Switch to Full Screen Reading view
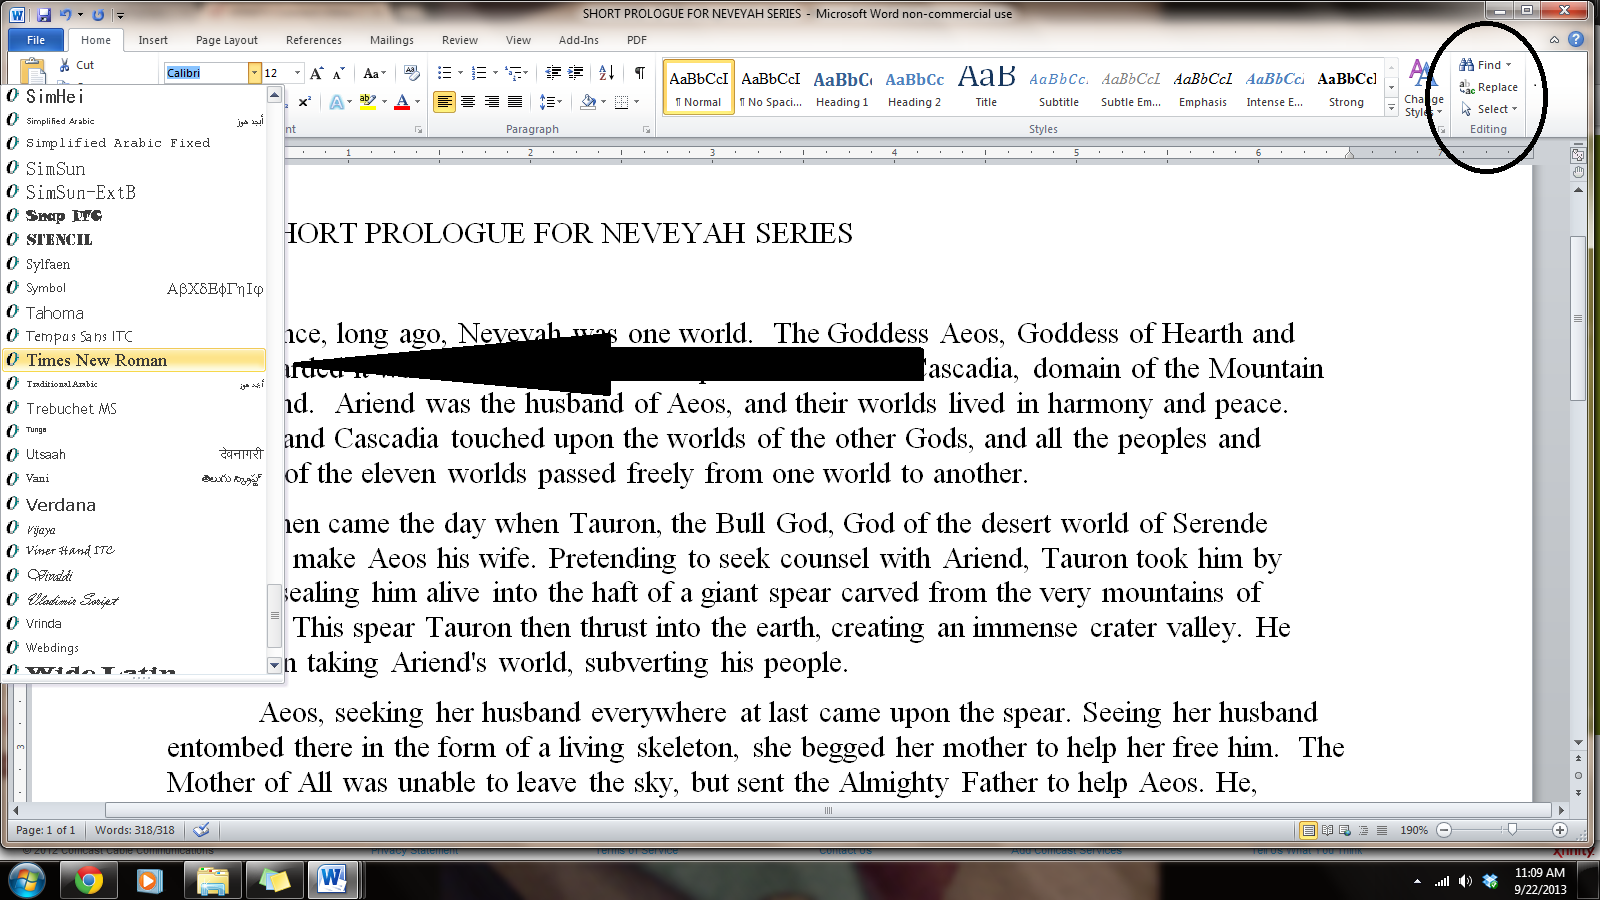Image resolution: width=1600 pixels, height=900 pixels. point(1327,830)
